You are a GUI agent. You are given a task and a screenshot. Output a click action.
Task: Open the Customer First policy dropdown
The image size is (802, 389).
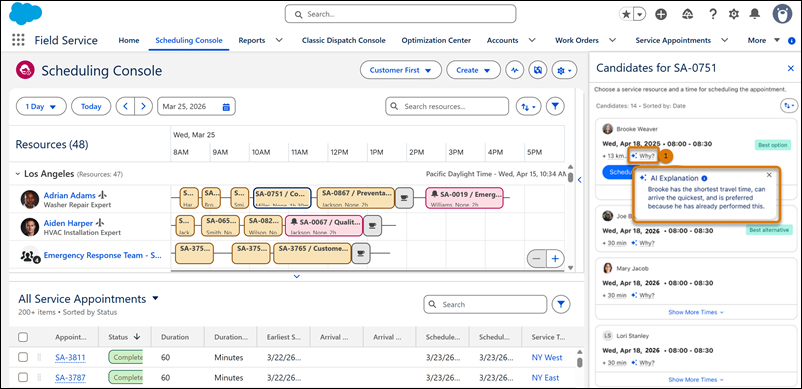point(400,70)
